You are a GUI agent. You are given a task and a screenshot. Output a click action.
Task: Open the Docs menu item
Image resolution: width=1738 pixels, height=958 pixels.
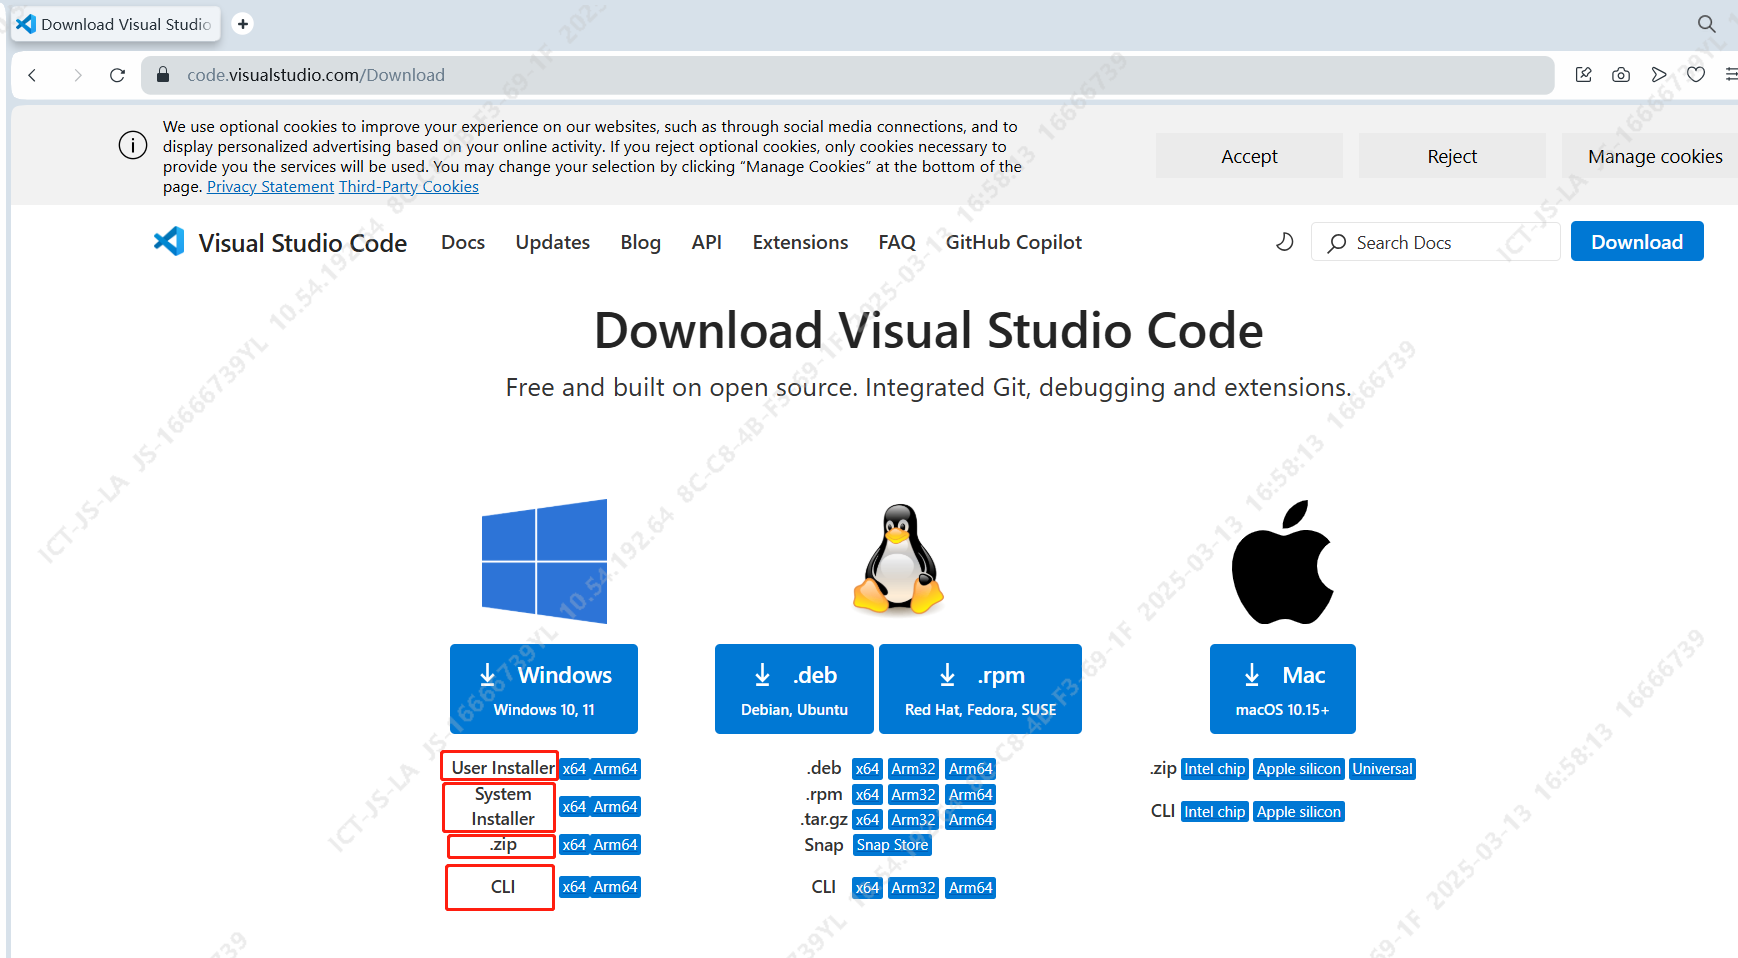(x=463, y=242)
